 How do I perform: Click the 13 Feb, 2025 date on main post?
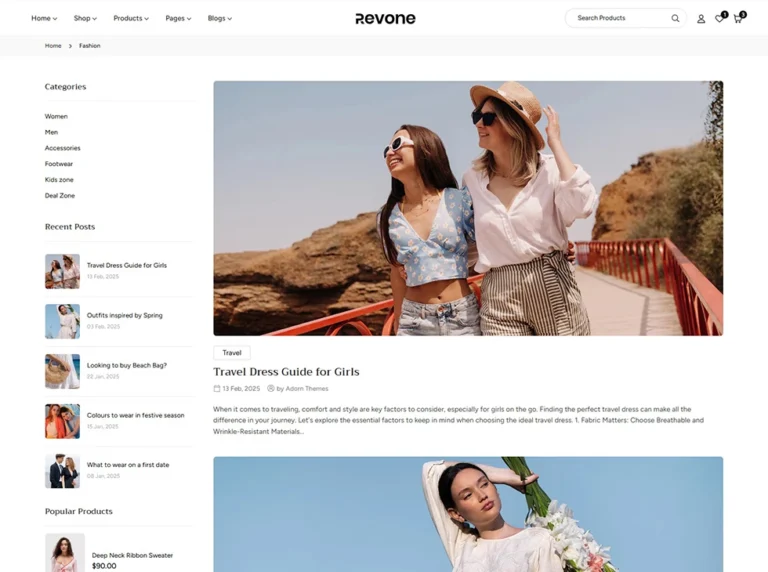pos(241,388)
